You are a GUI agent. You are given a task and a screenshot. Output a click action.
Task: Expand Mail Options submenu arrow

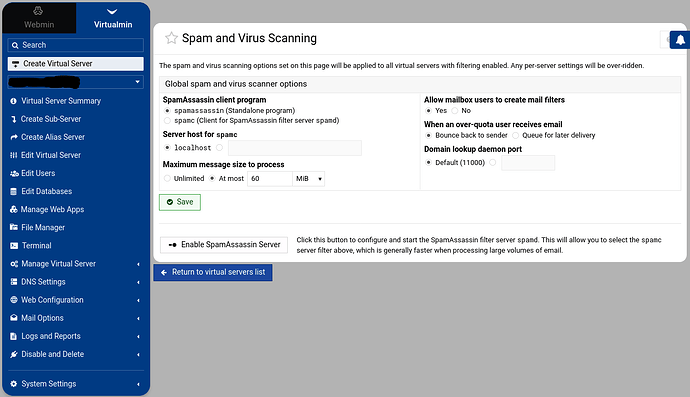(138, 318)
